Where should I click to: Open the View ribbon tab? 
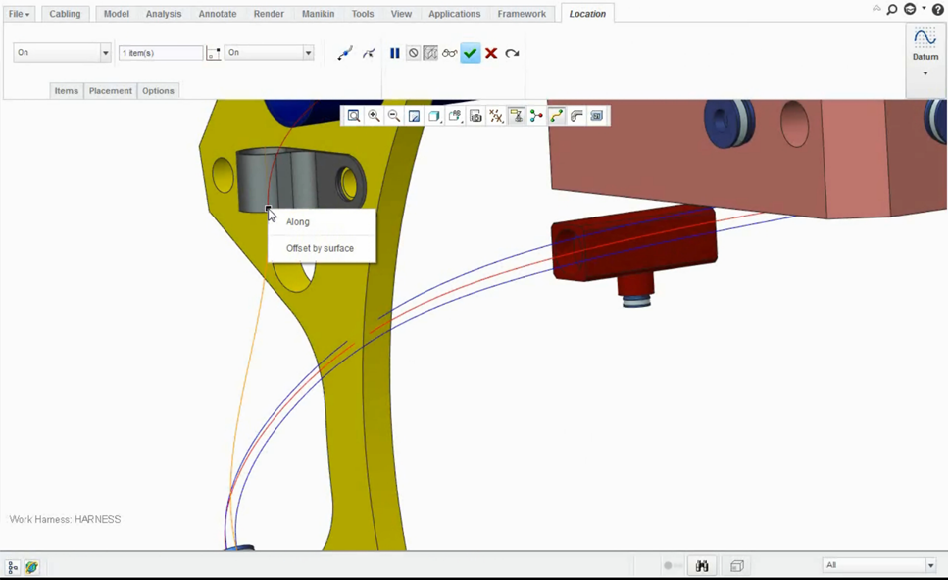(x=401, y=14)
